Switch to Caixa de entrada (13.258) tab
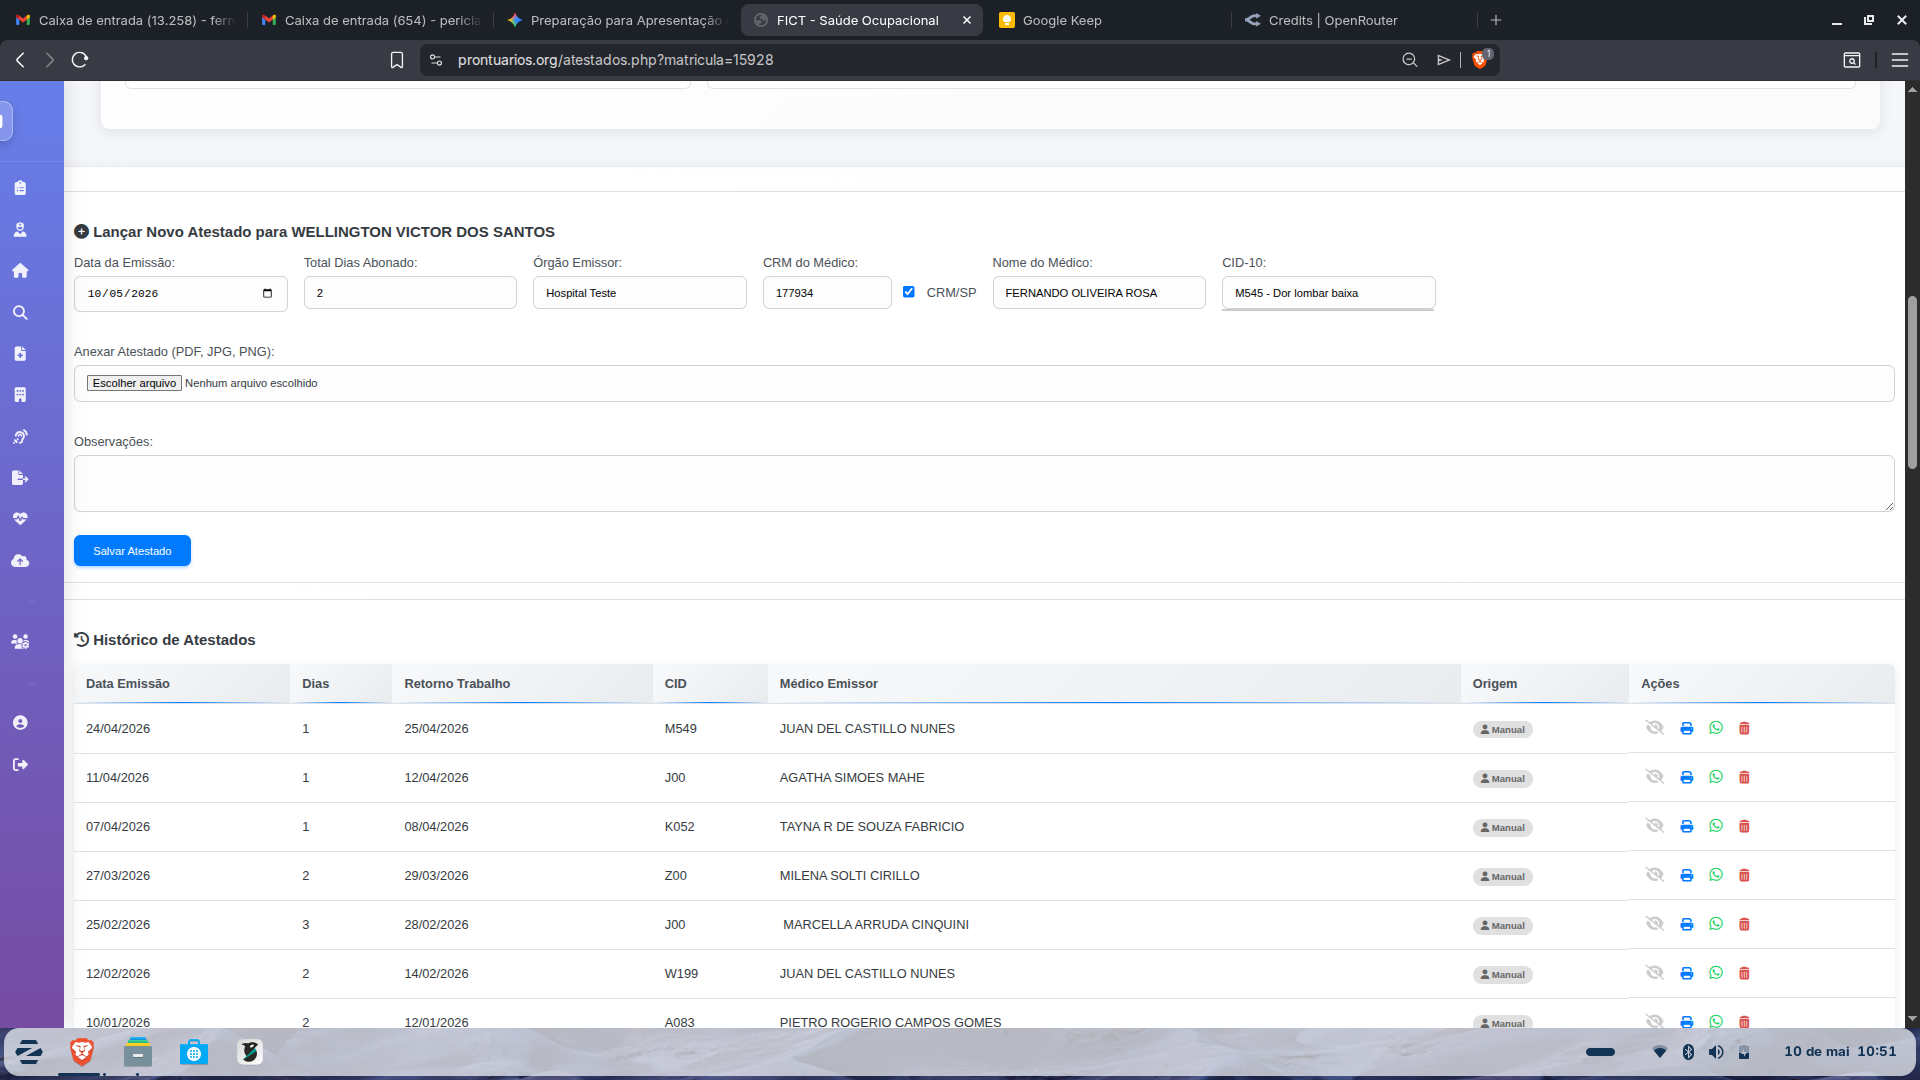The width and height of the screenshot is (1920, 1080). 125,20
